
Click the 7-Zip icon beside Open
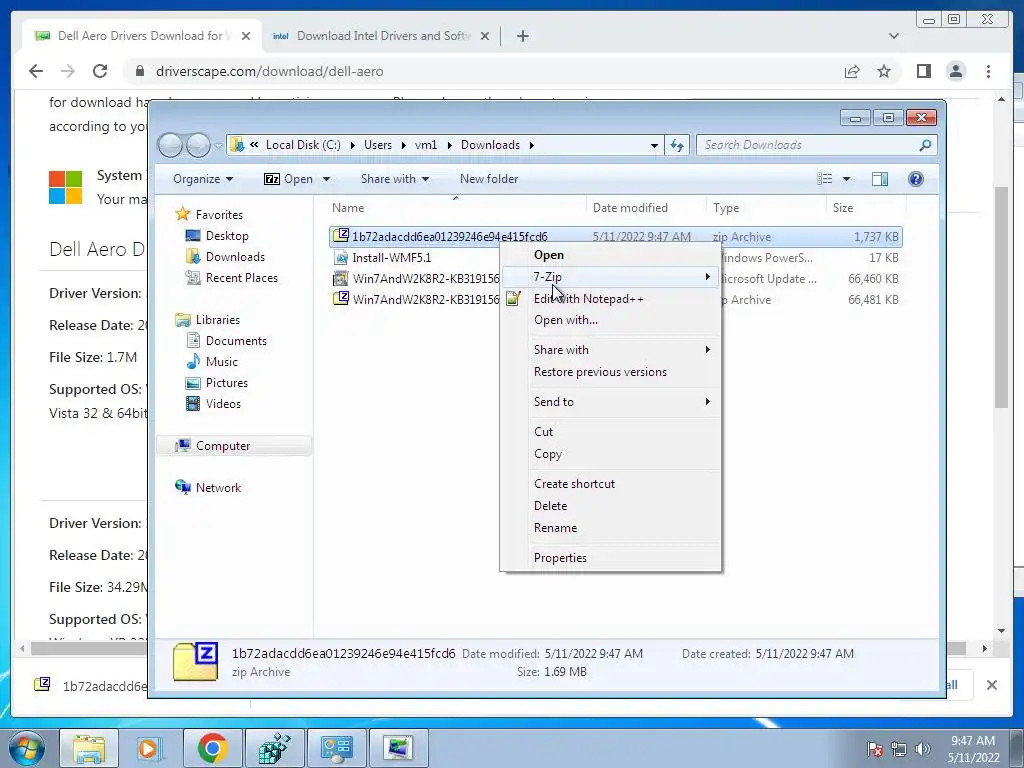[x=272, y=179]
